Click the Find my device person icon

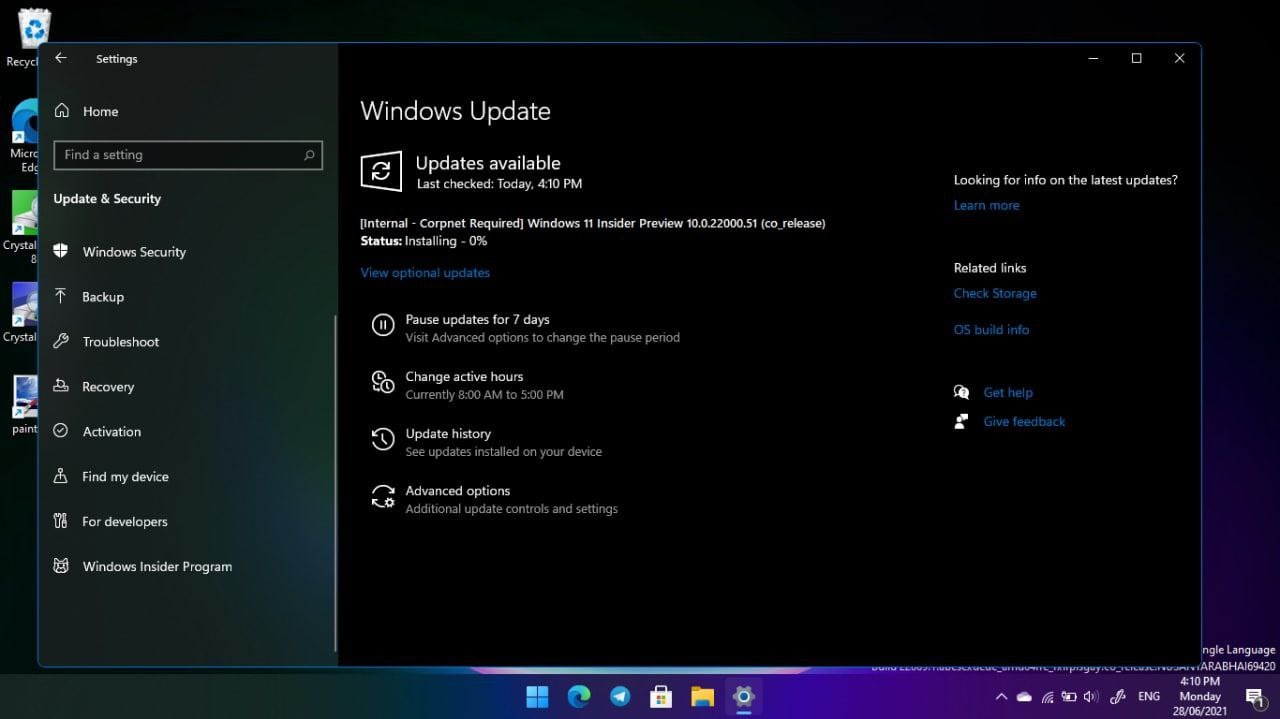[x=61, y=476]
